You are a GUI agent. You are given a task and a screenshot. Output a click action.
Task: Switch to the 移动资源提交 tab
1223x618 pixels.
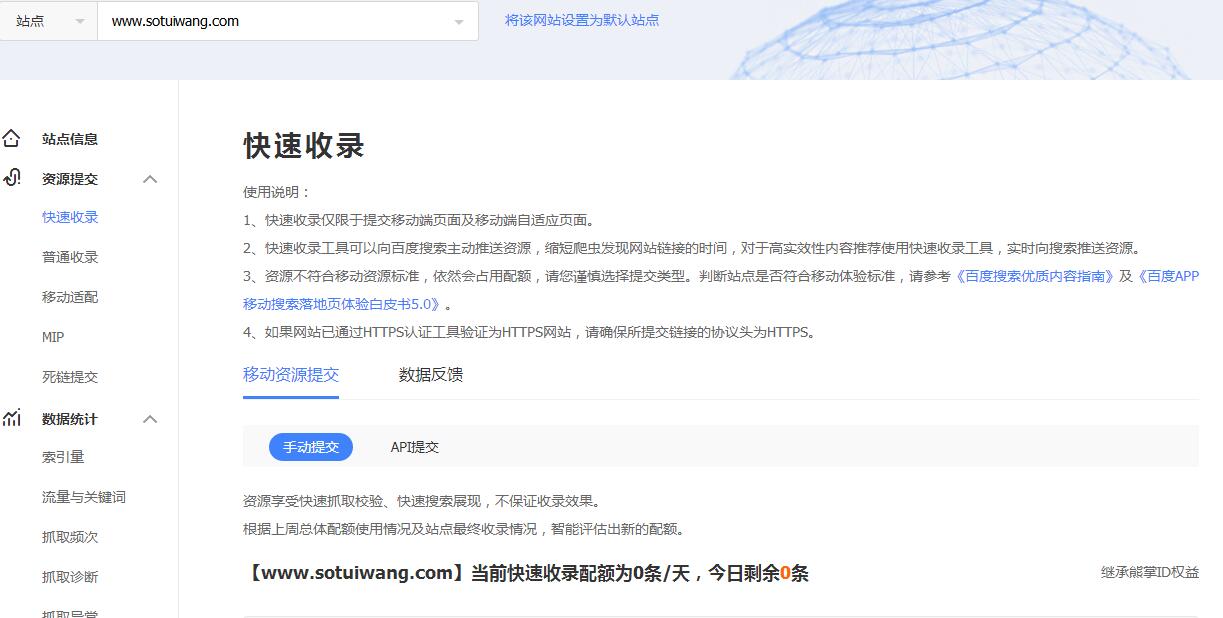[291, 375]
